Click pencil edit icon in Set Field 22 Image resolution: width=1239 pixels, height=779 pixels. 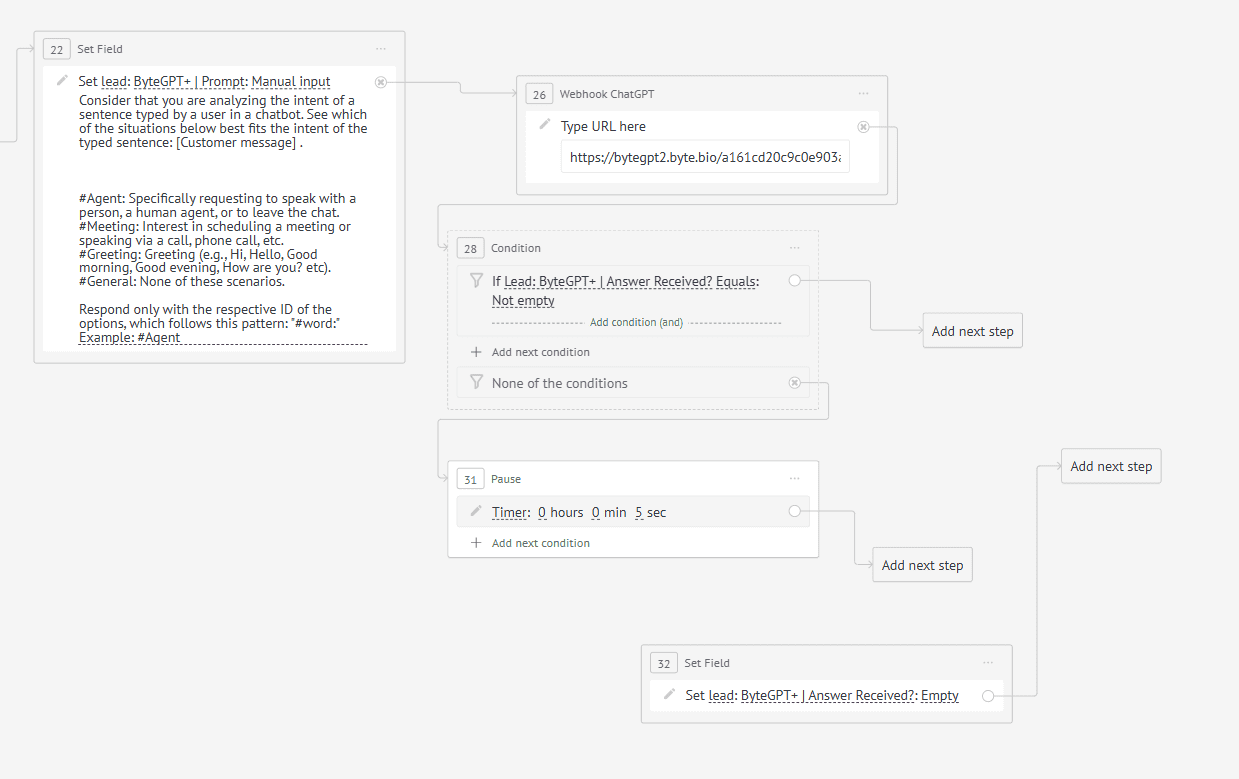click(62, 81)
